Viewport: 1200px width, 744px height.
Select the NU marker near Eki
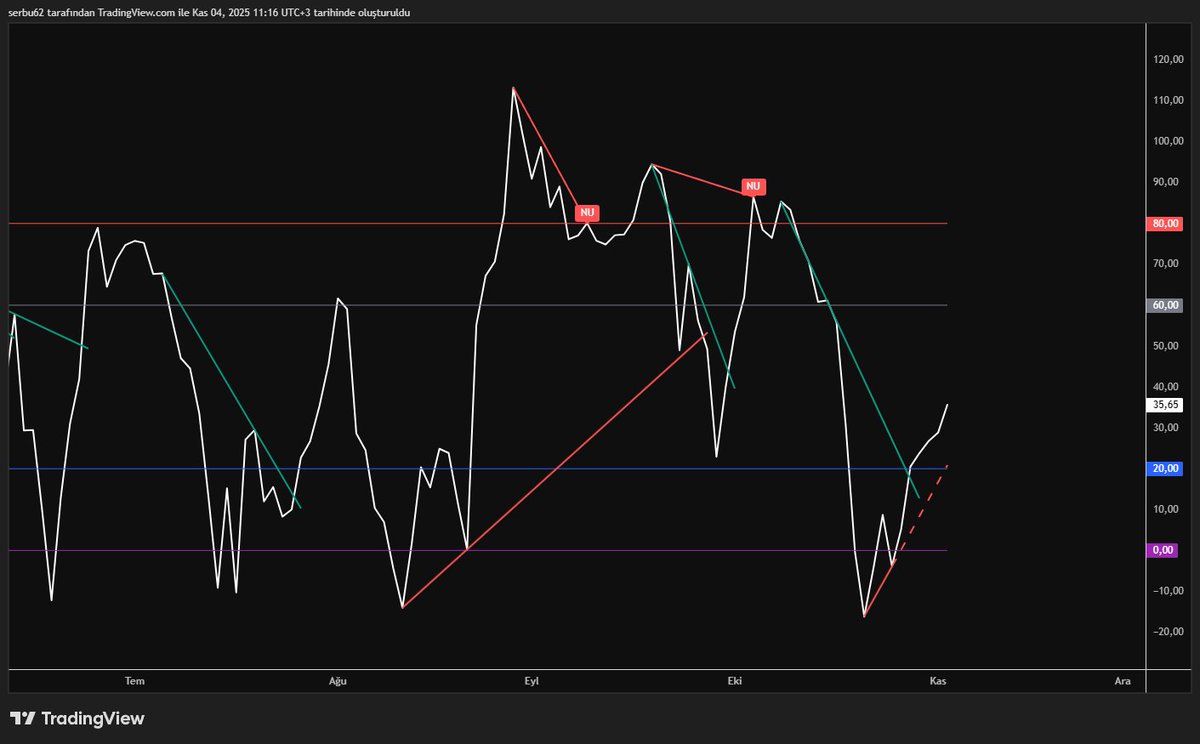click(x=753, y=186)
